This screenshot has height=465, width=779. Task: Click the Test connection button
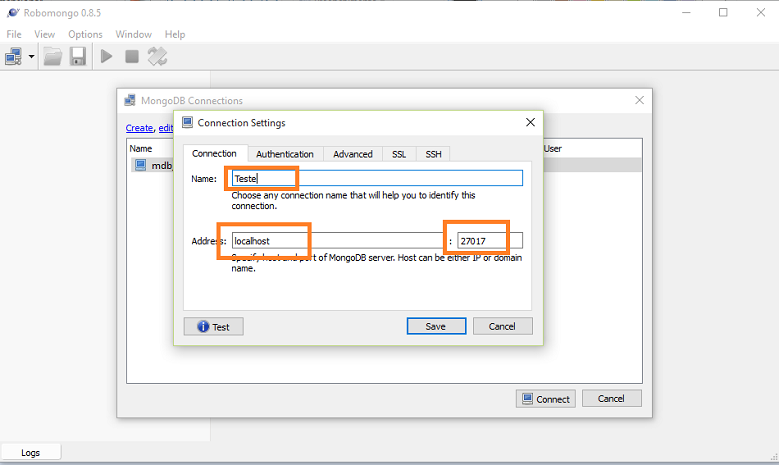[x=214, y=326]
